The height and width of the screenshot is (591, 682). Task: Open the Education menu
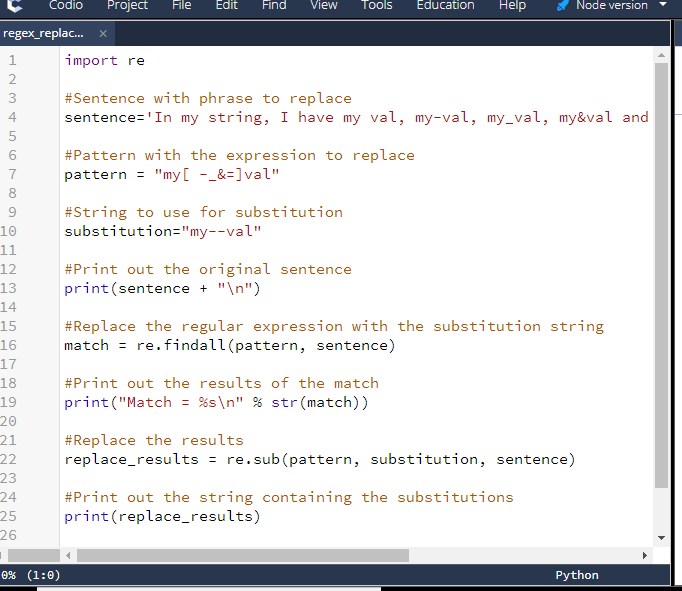(445, 5)
